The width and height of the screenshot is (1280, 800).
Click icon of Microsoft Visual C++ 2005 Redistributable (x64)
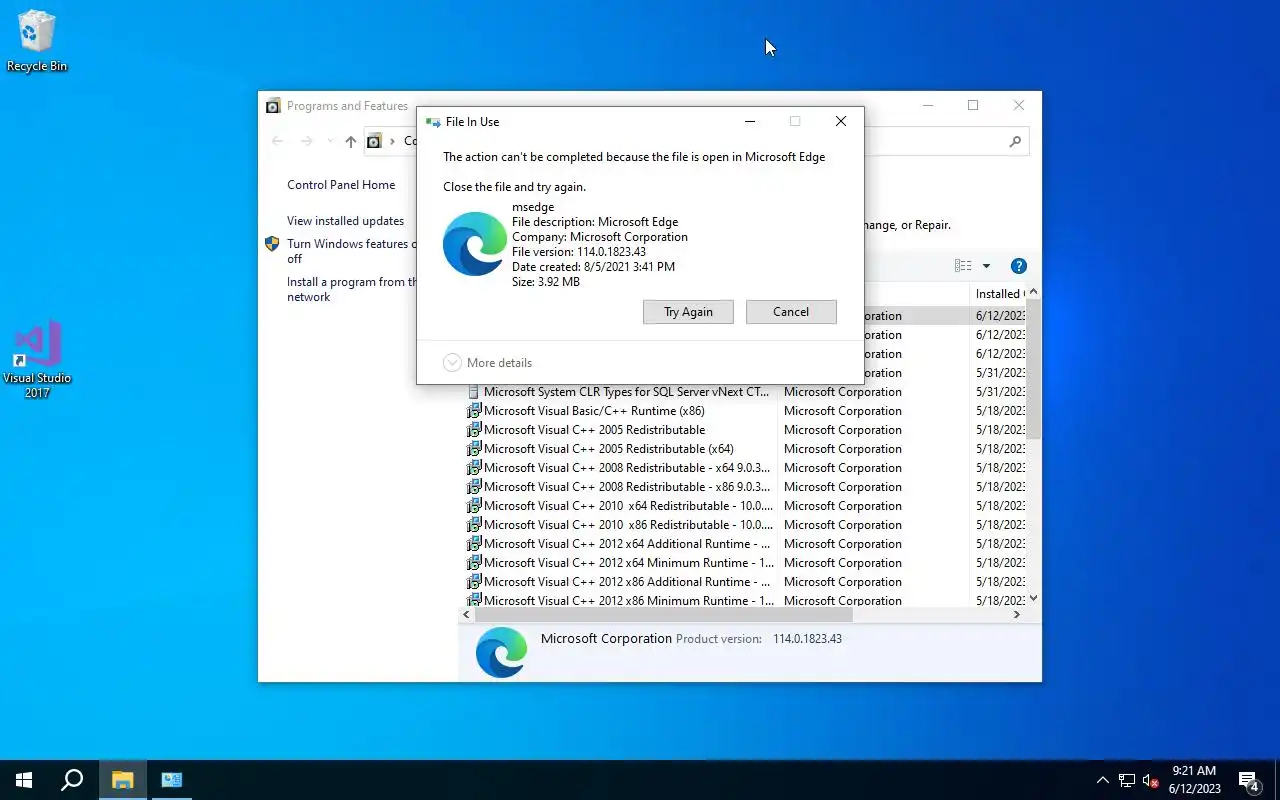click(x=474, y=449)
